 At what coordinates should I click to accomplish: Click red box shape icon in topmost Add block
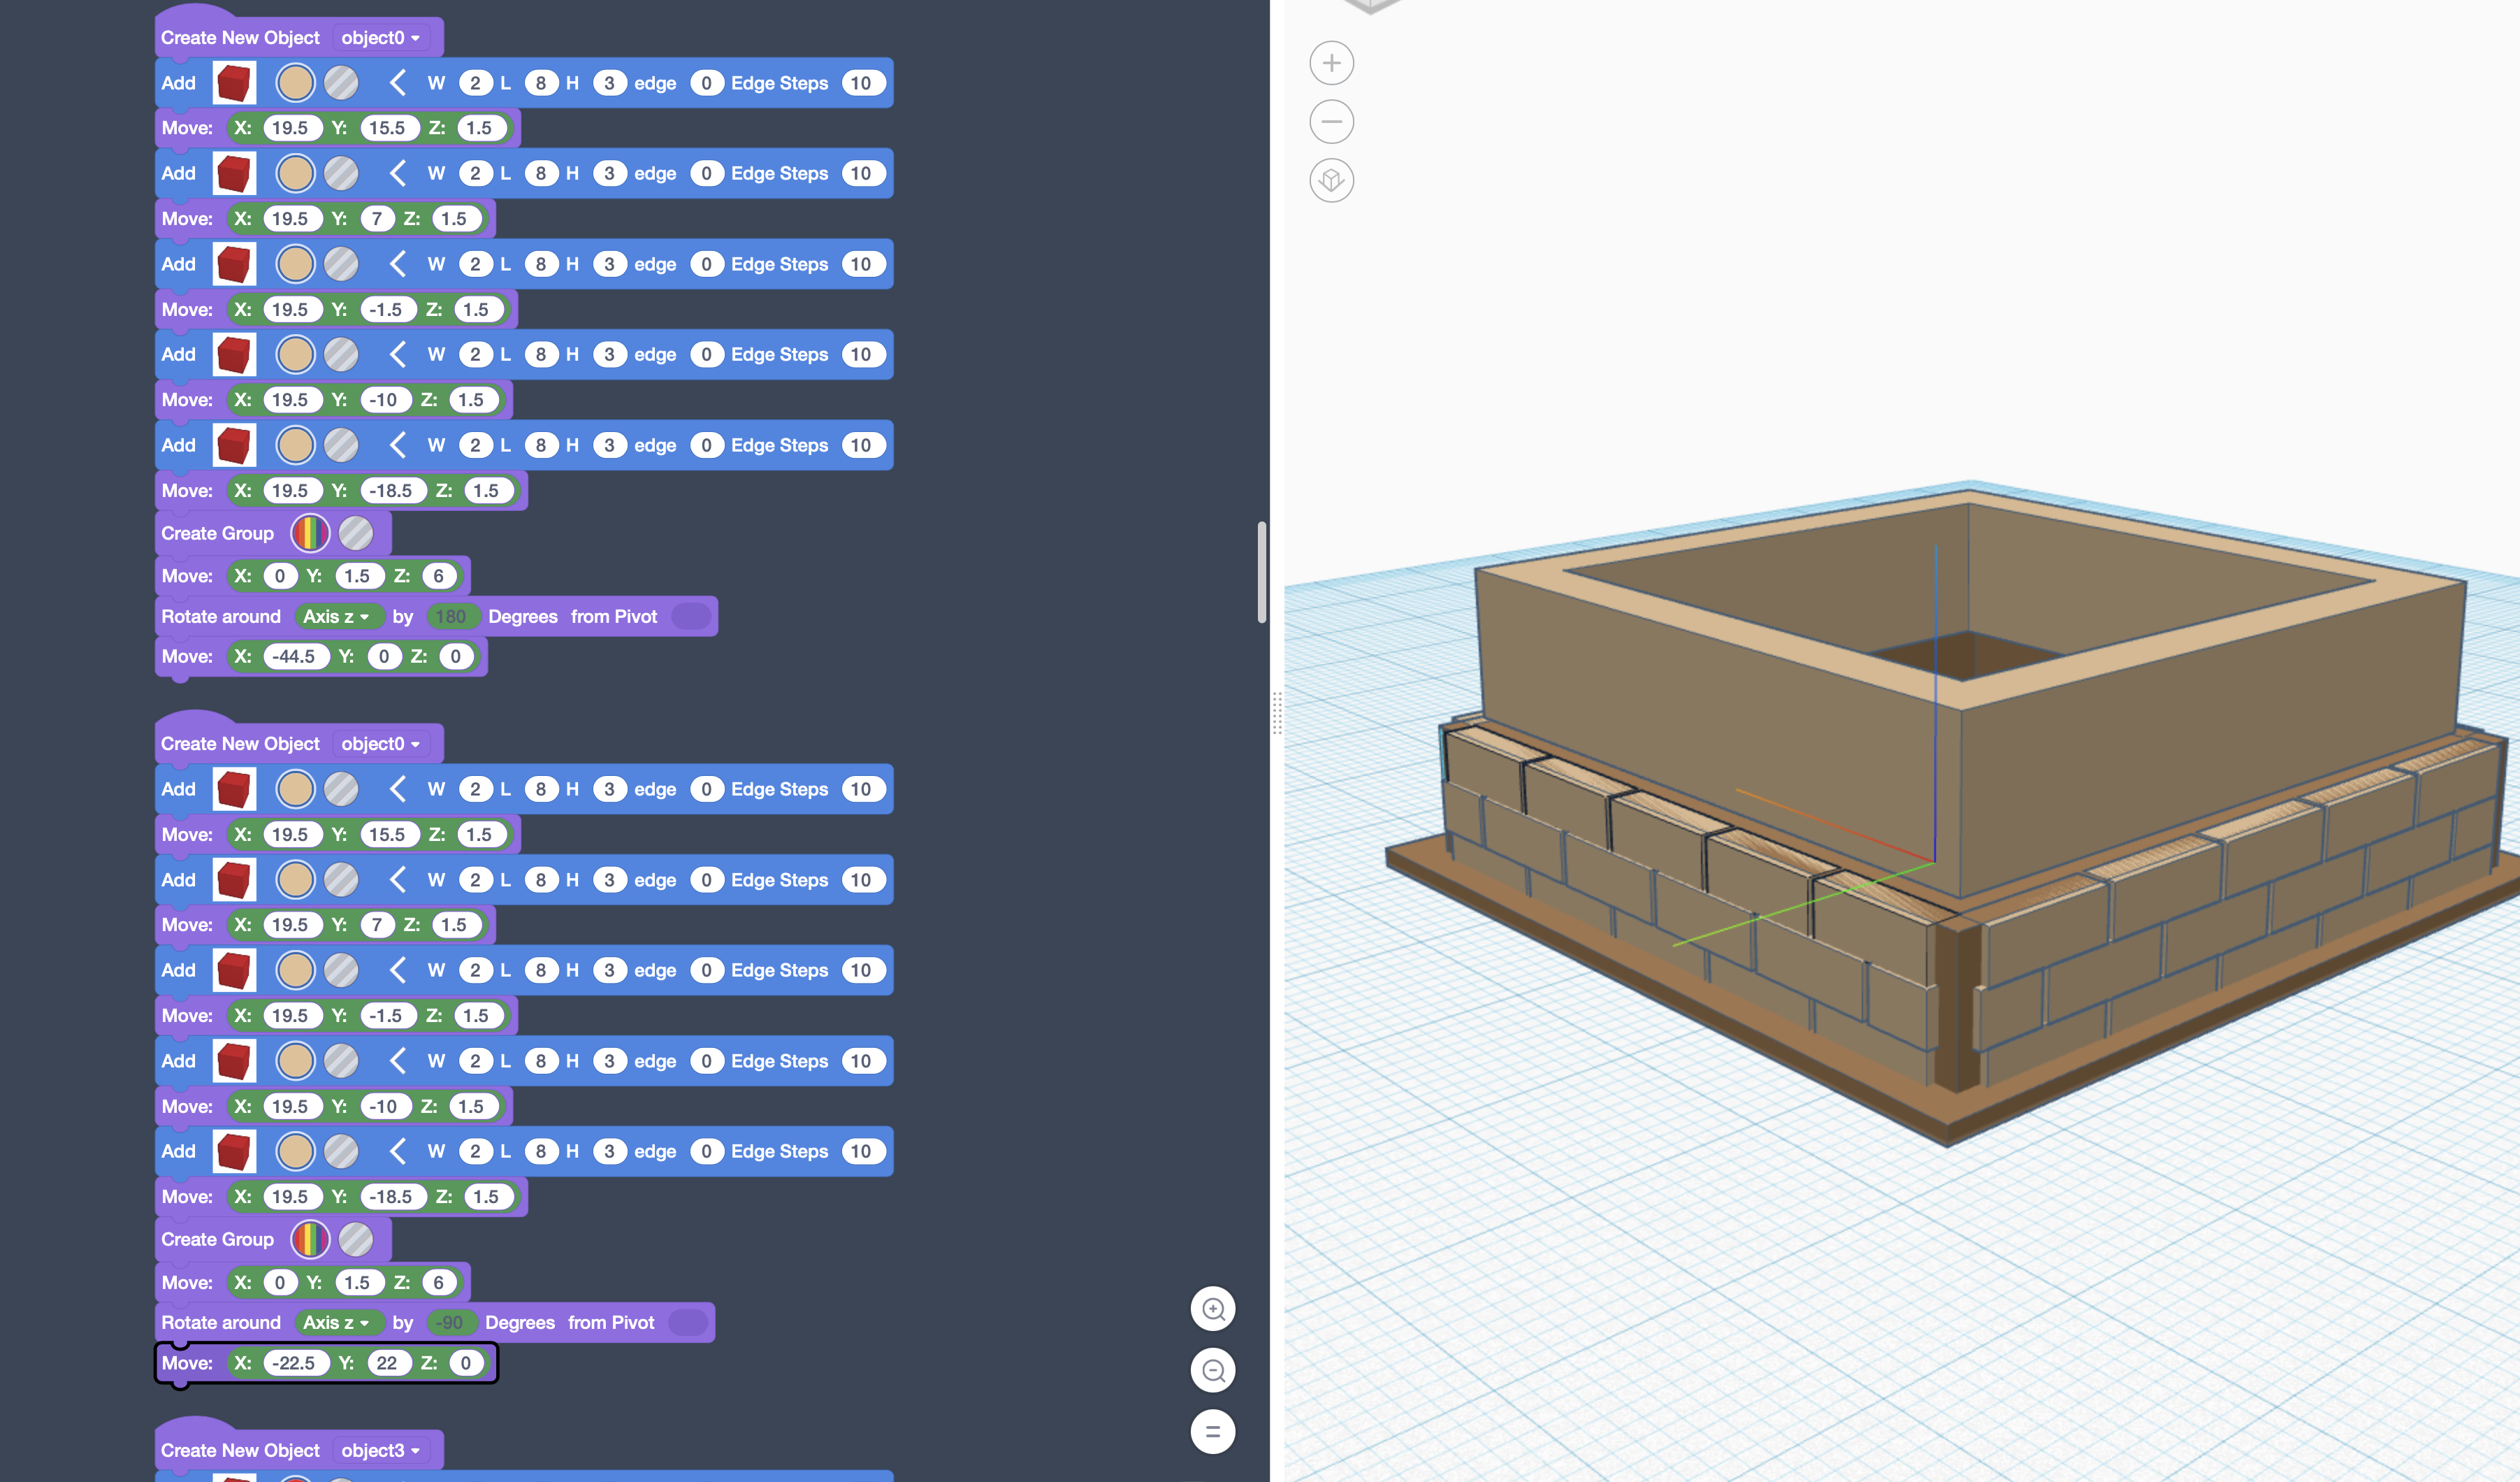pos(234,83)
